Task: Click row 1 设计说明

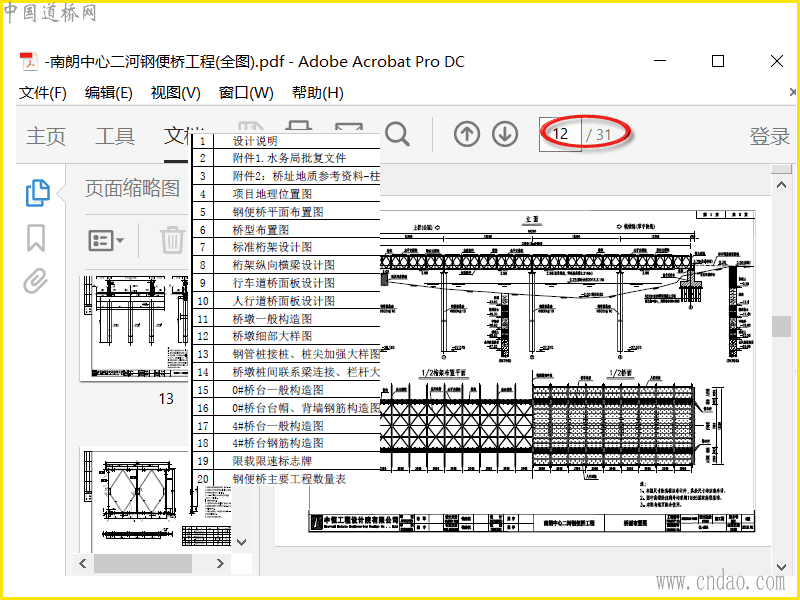Action: pyautogui.click(x=286, y=141)
